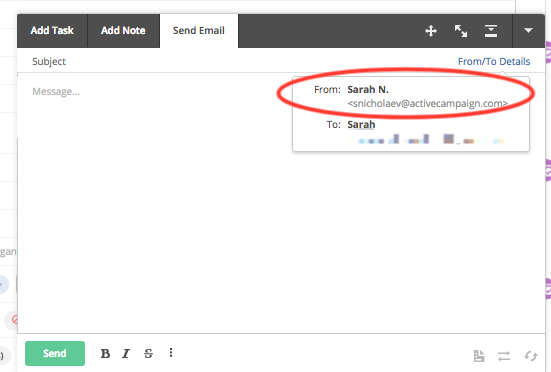Open the dropdown arrow in the header
This screenshot has height=372, width=551.
coord(528,31)
